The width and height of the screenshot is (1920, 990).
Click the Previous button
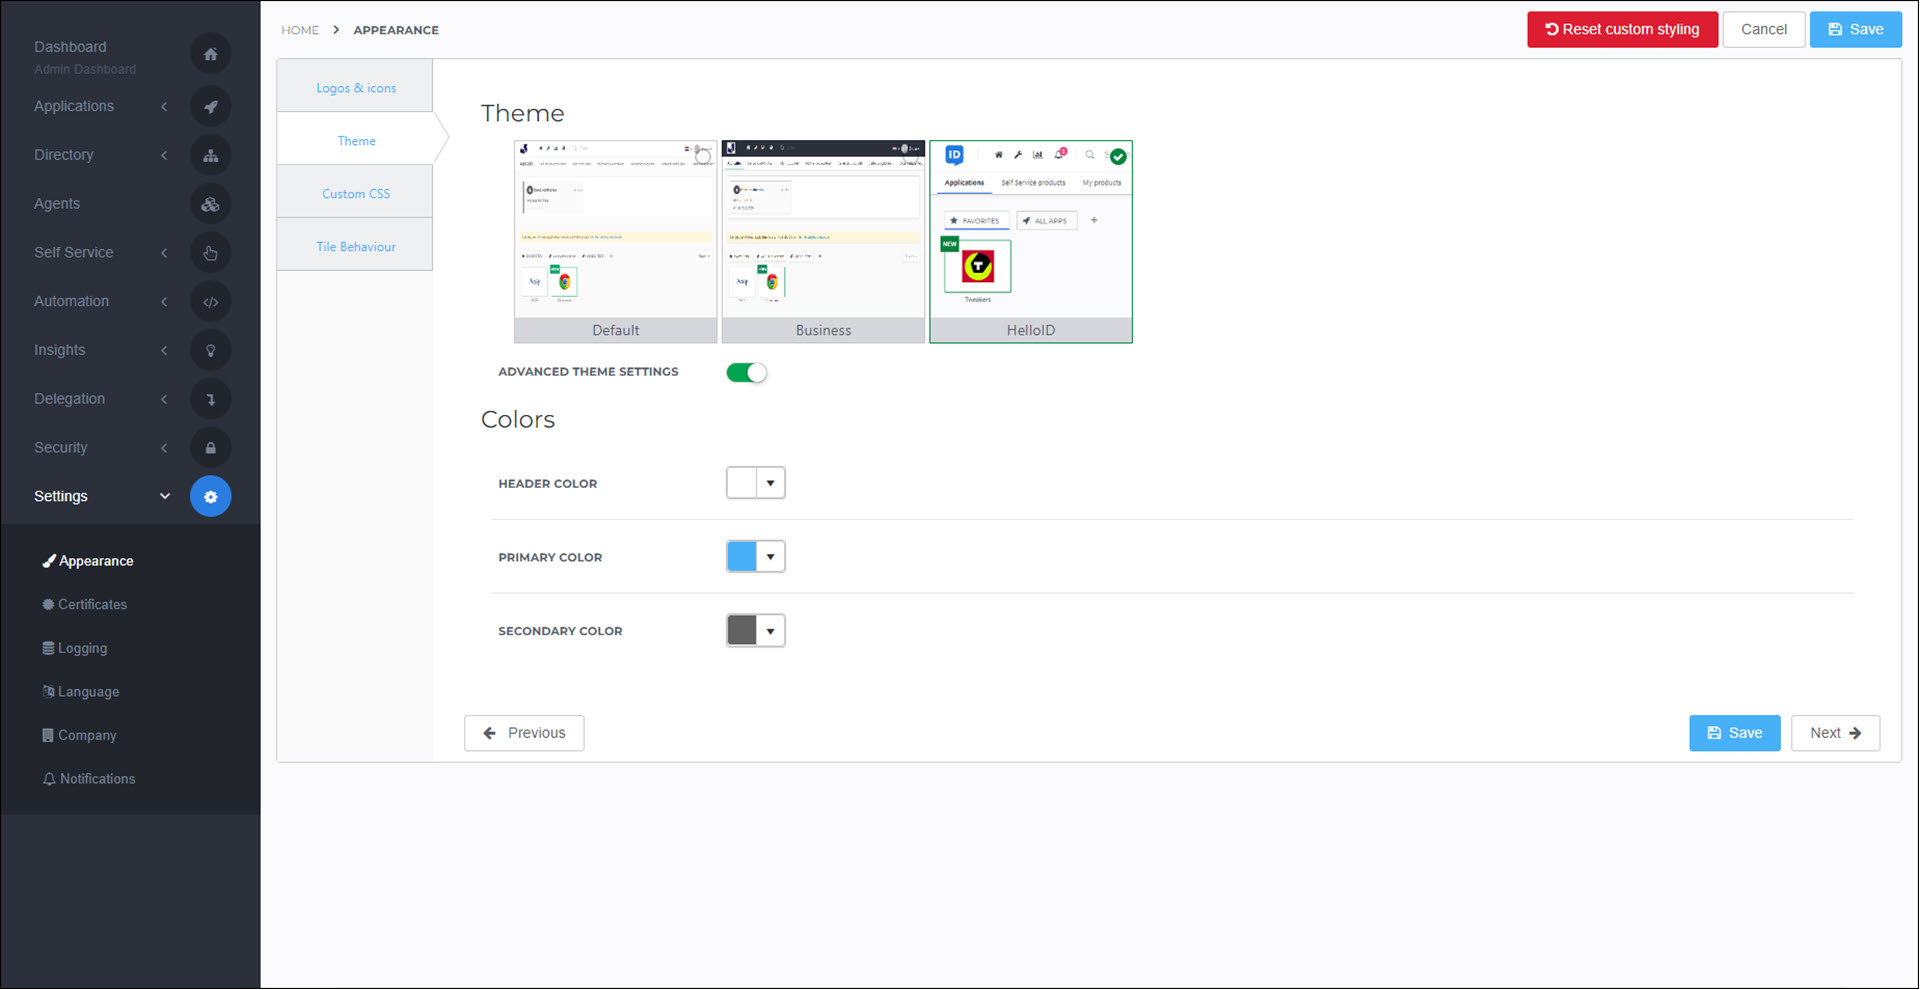(524, 733)
